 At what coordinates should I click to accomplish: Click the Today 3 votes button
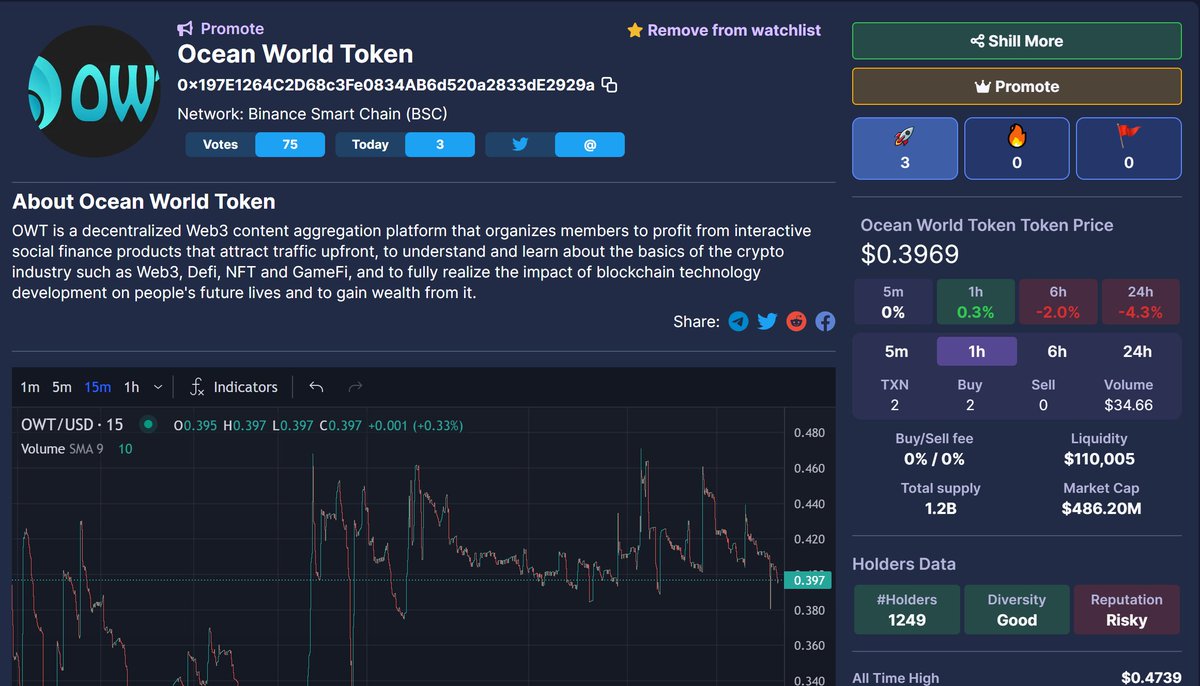pos(405,144)
